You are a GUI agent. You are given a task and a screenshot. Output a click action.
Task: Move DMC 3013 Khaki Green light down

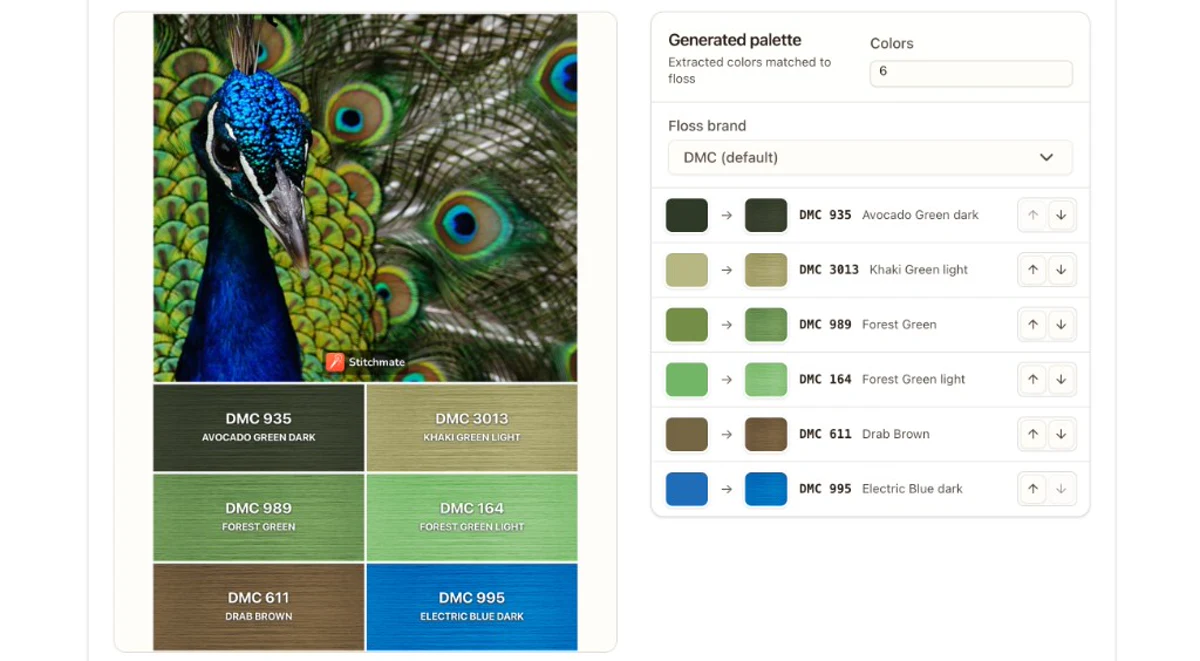coord(1061,270)
